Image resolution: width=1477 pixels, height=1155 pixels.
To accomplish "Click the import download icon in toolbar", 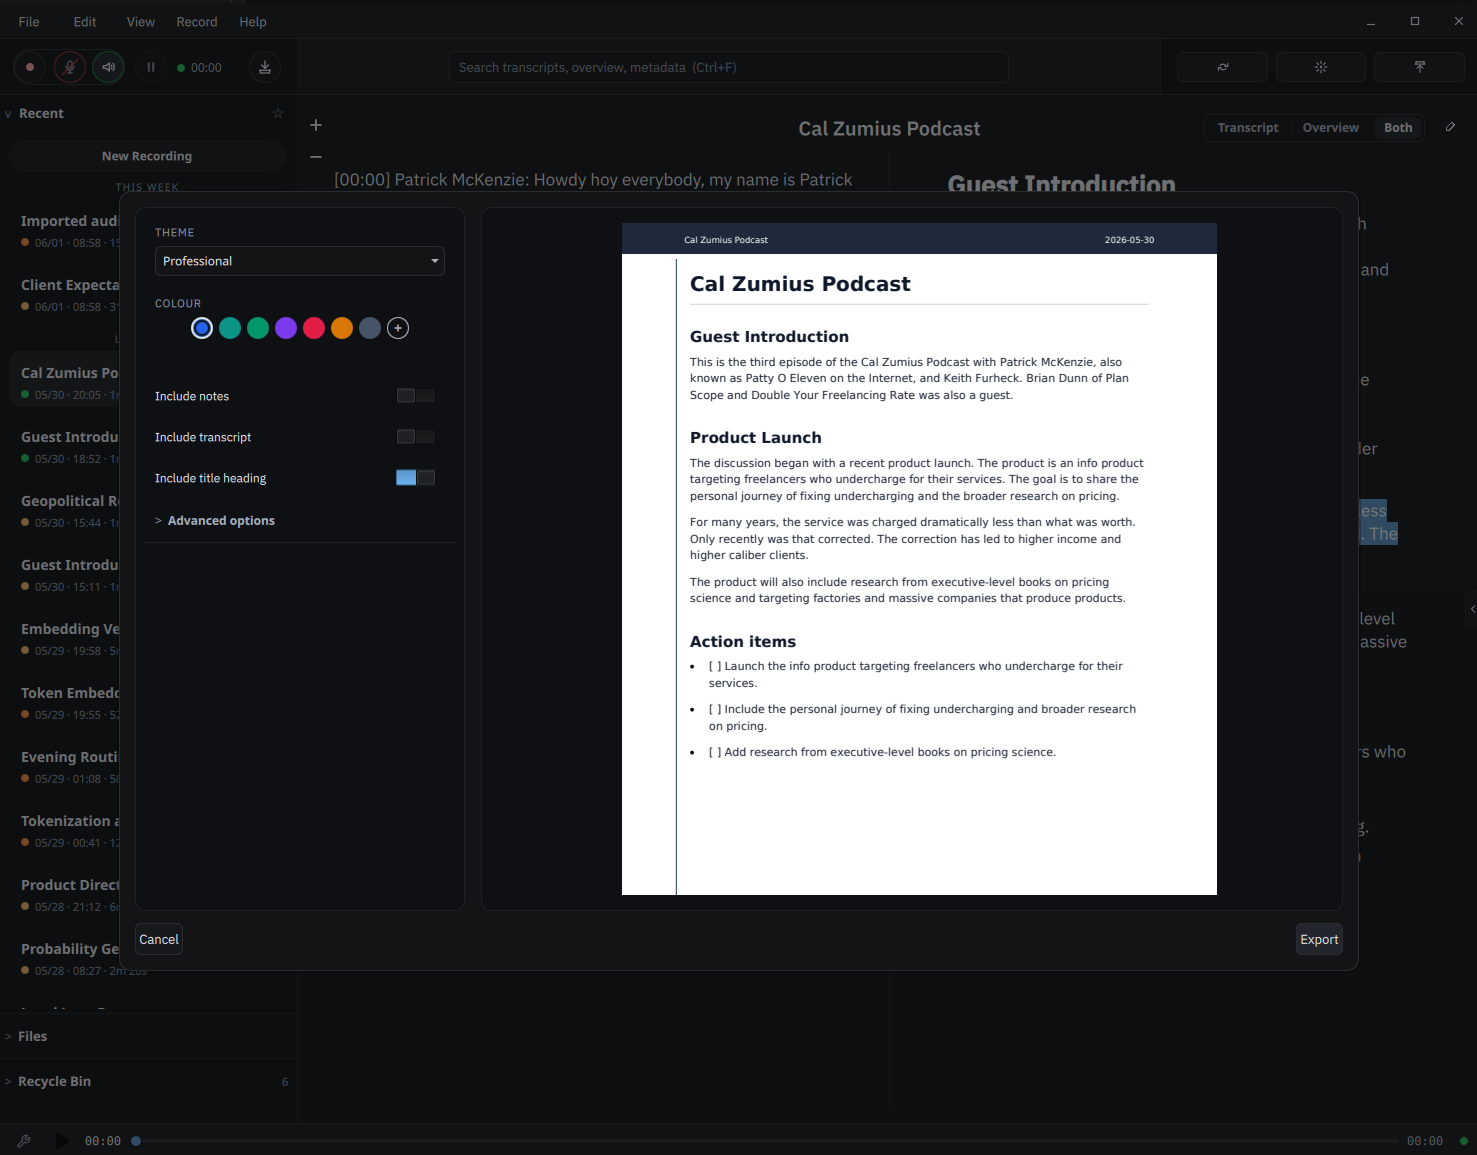I will pos(265,68).
